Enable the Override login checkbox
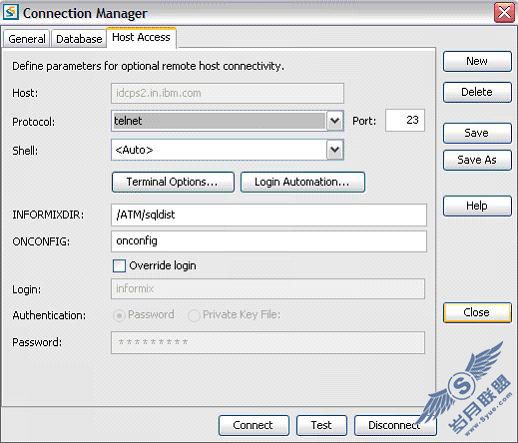The height and width of the screenshot is (443, 518). 119,266
